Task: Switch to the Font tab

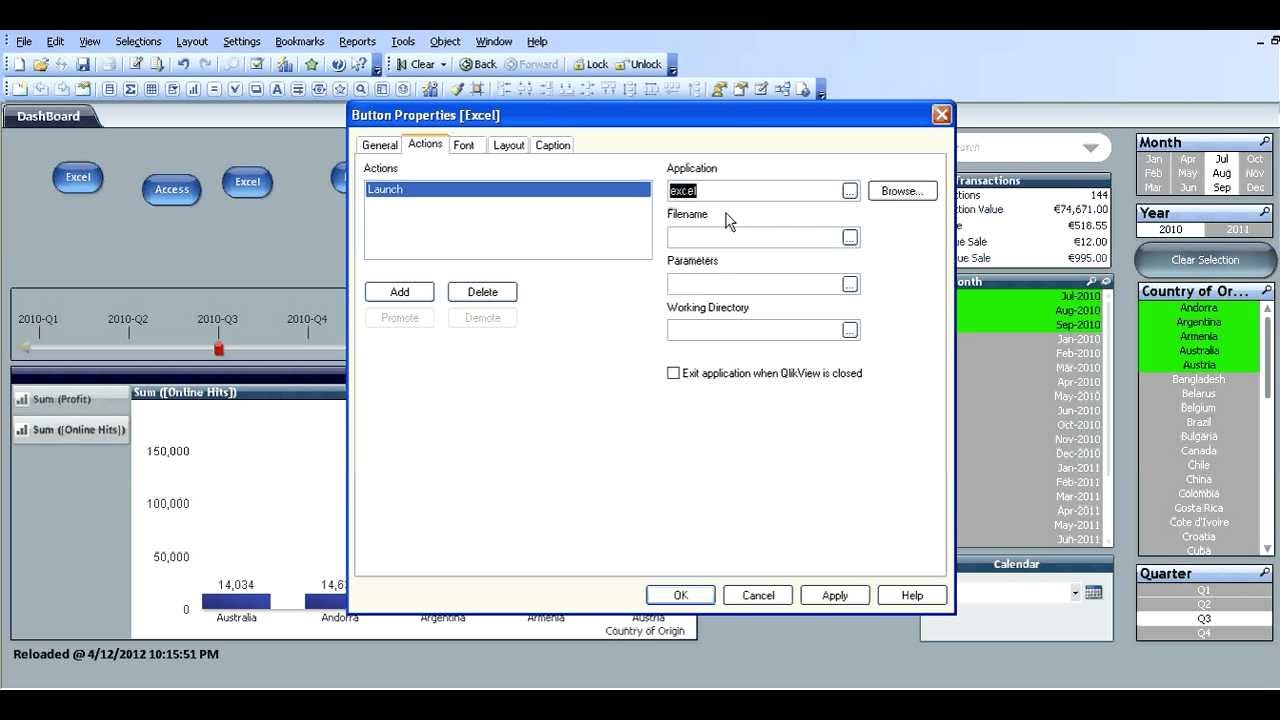Action: click(x=464, y=145)
